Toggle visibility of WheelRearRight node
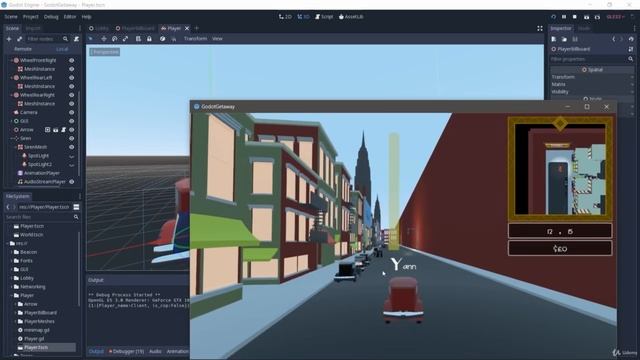 (x=71, y=95)
